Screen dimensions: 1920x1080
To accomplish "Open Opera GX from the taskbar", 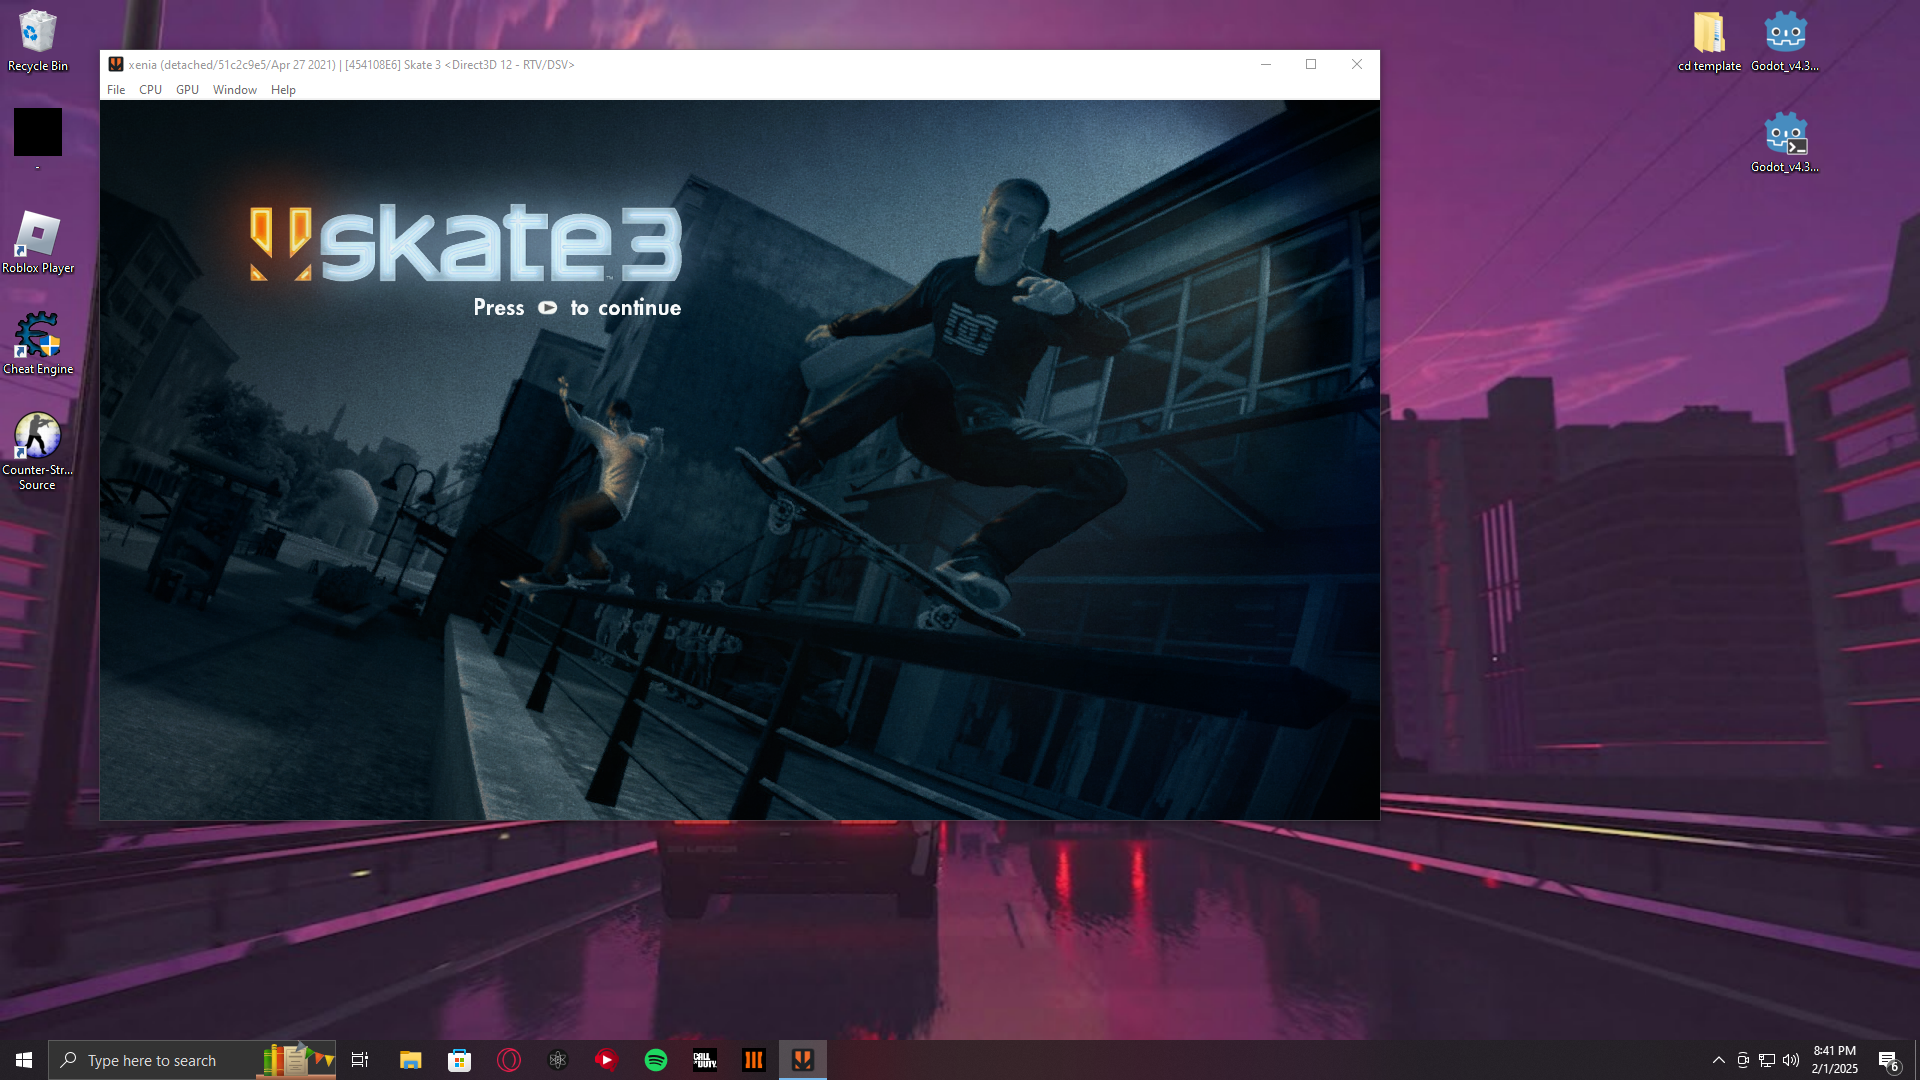I will tap(509, 1060).
